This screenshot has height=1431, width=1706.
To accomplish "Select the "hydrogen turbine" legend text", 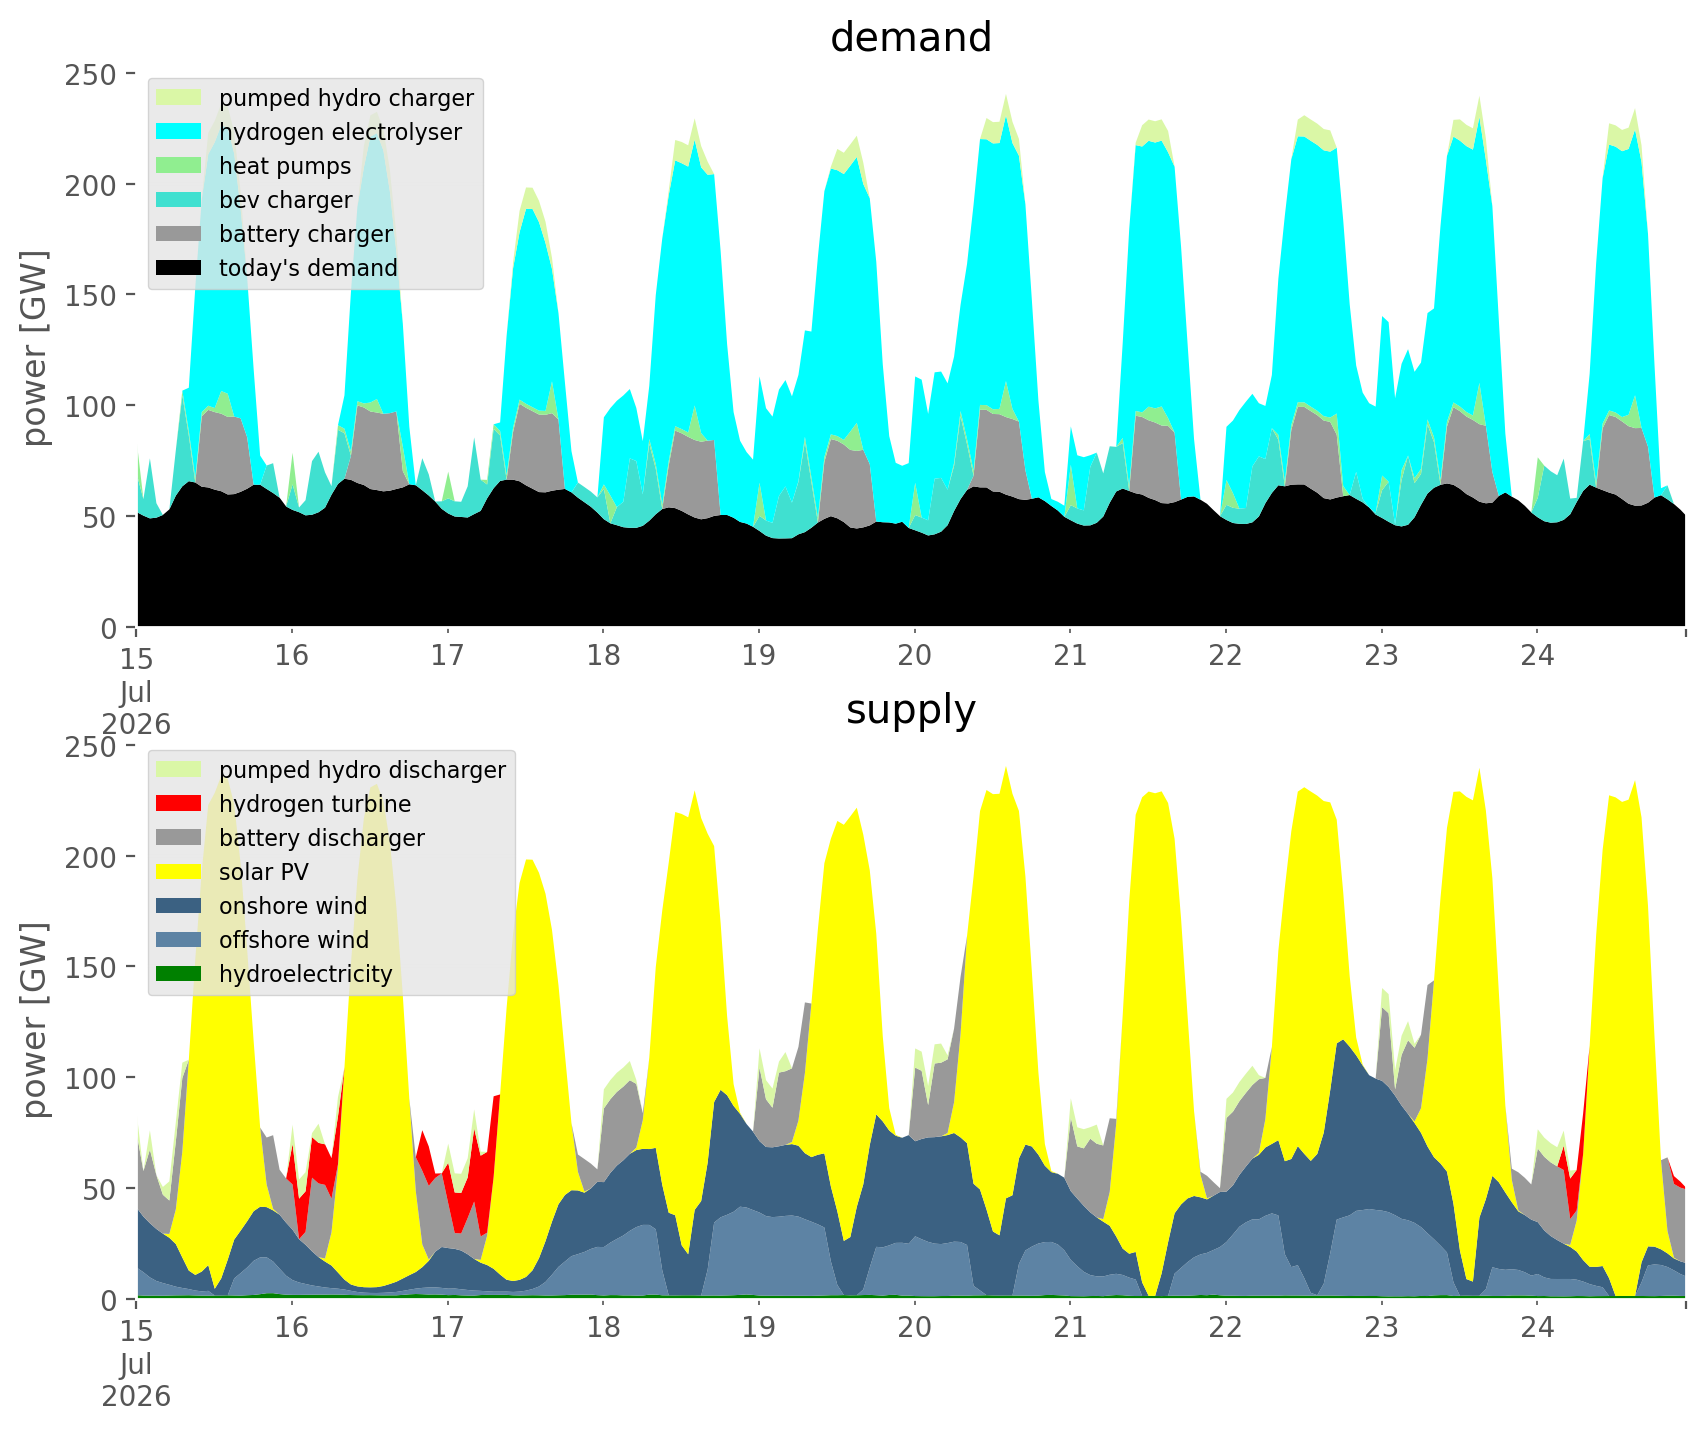I will pyautogui.click(x=315, y=805).
